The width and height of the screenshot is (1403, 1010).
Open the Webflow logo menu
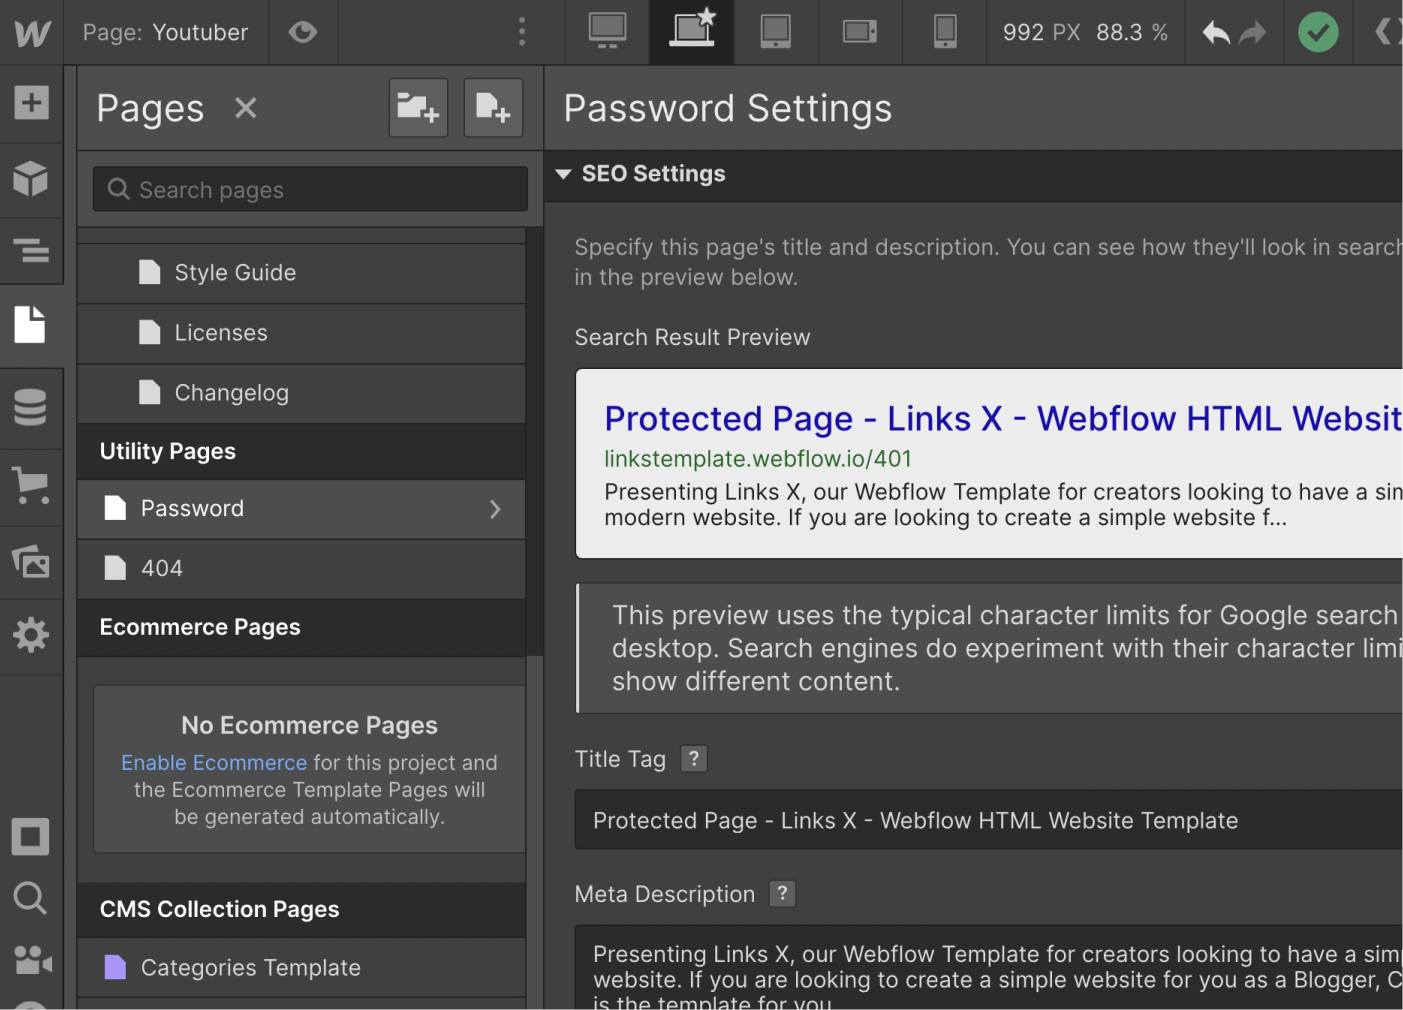pos(32,32)
